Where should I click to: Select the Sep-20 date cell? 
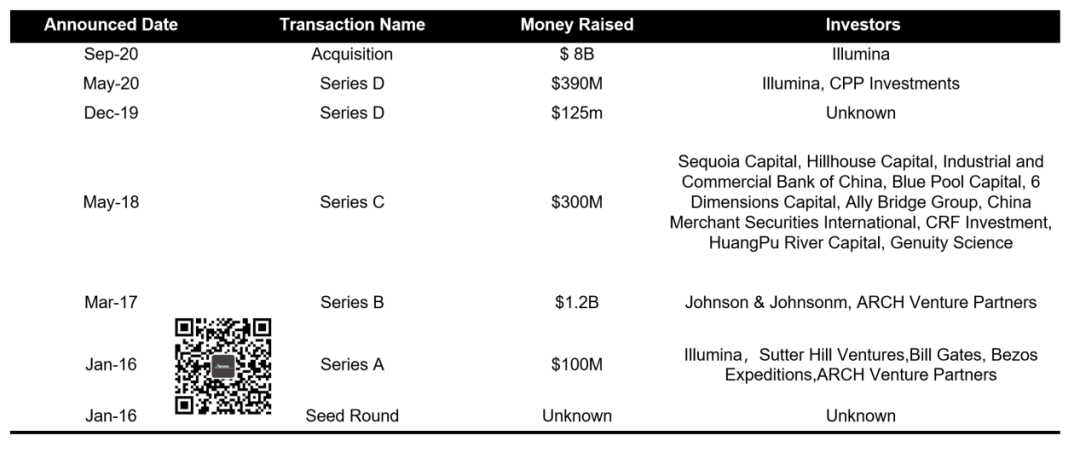(111, 54)
